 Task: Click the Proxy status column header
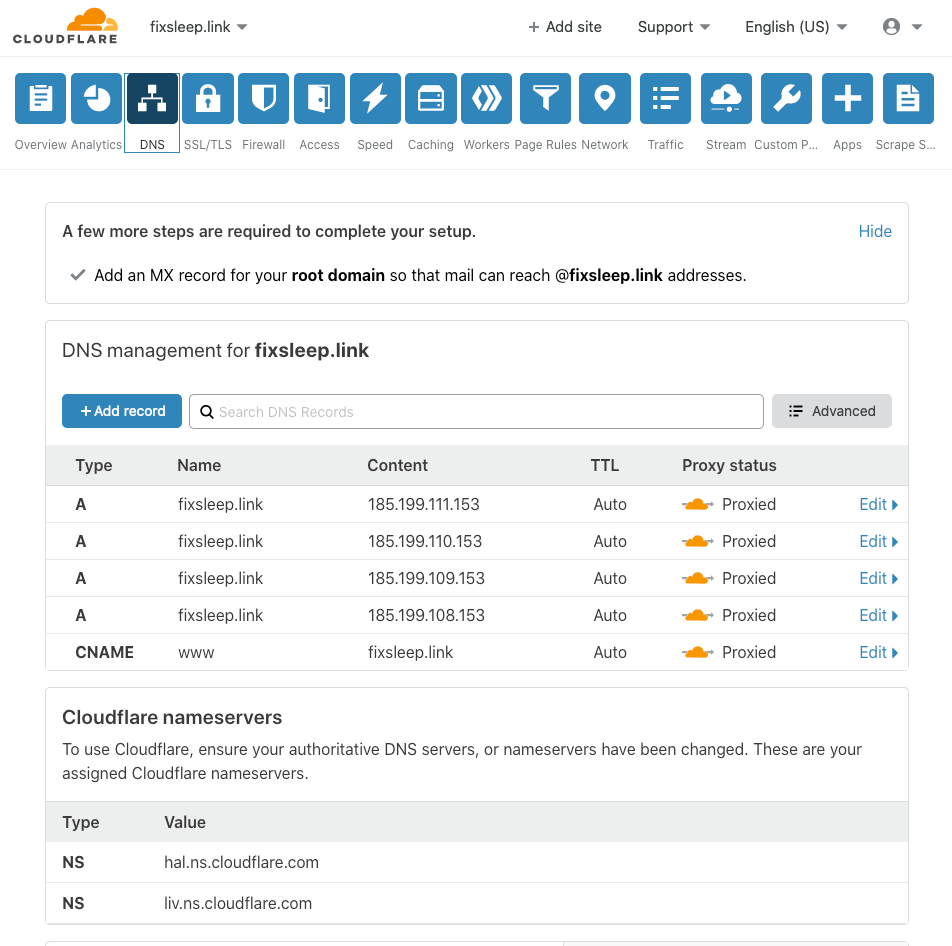tap(729, 466)
